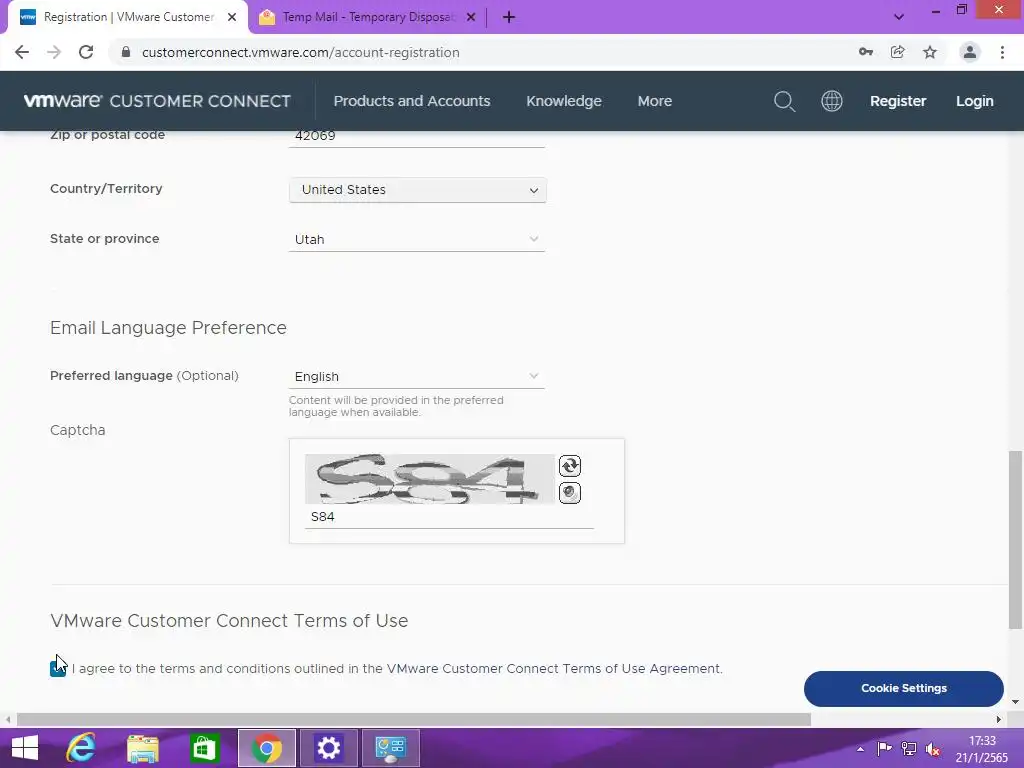
Task: View site security lock info
Action: pos(126,52)
